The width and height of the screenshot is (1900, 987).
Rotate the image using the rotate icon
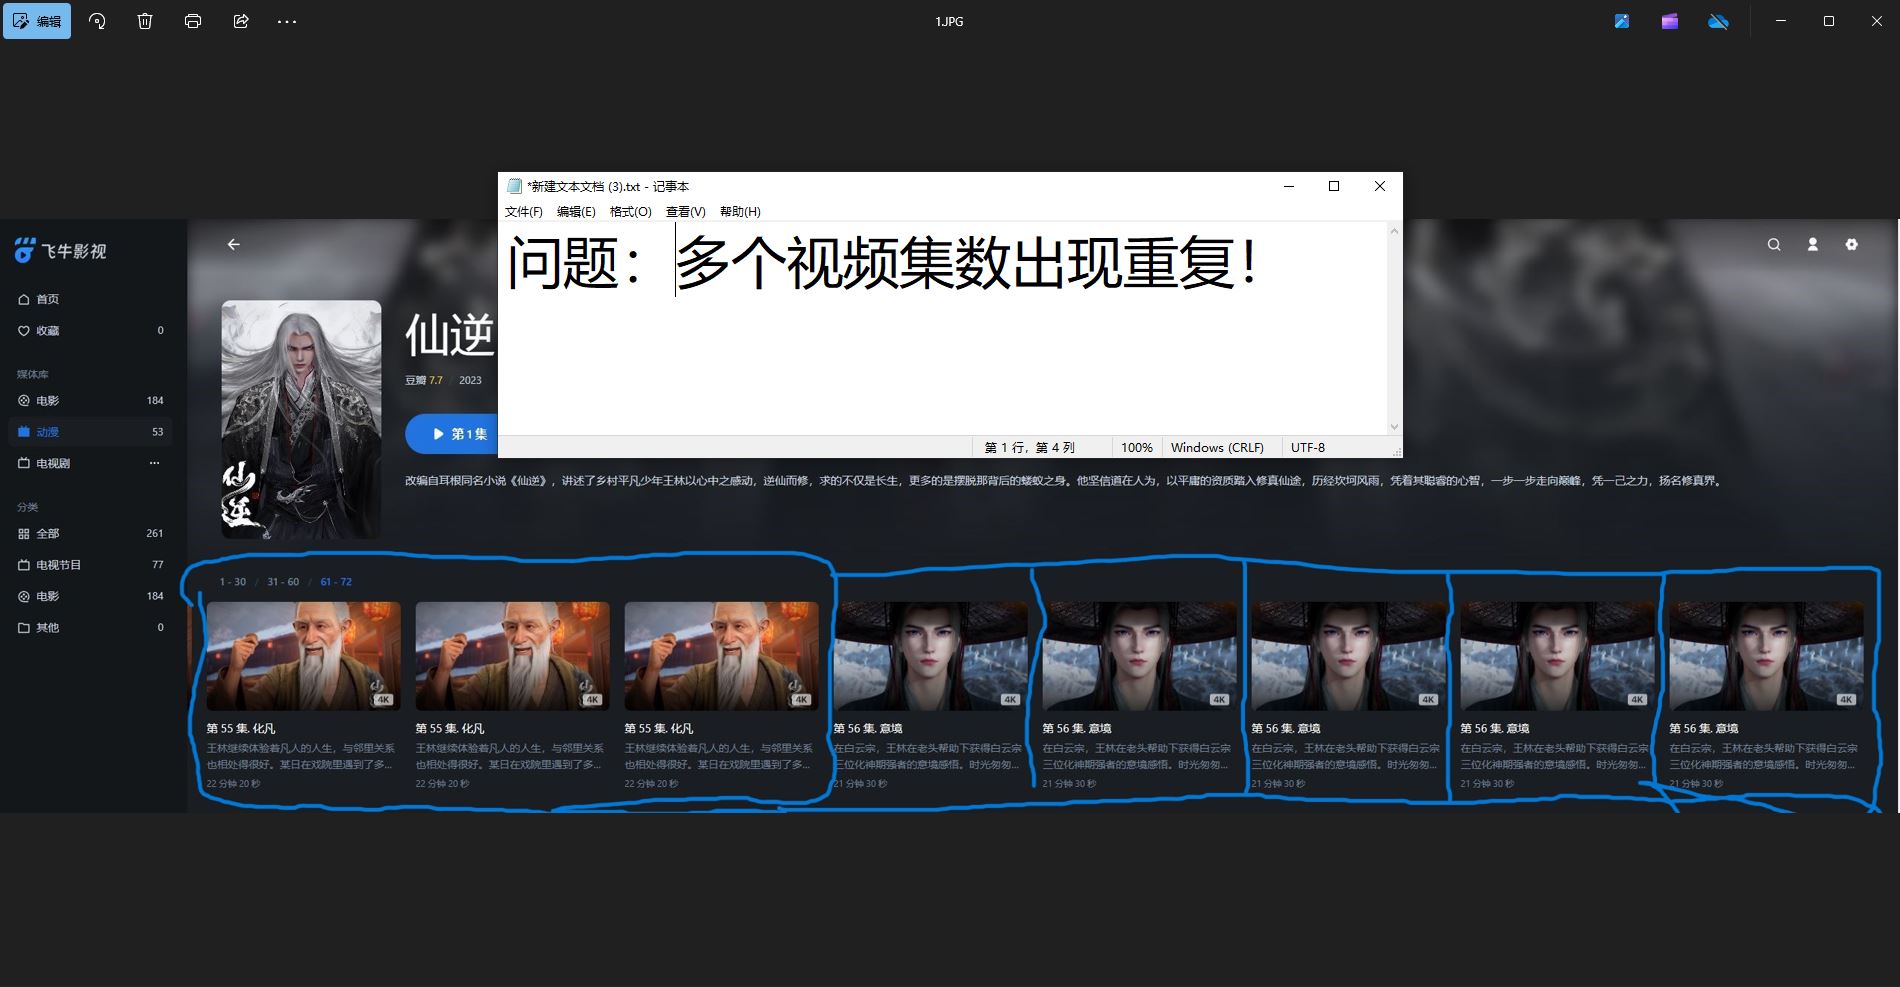click(97, 21)
